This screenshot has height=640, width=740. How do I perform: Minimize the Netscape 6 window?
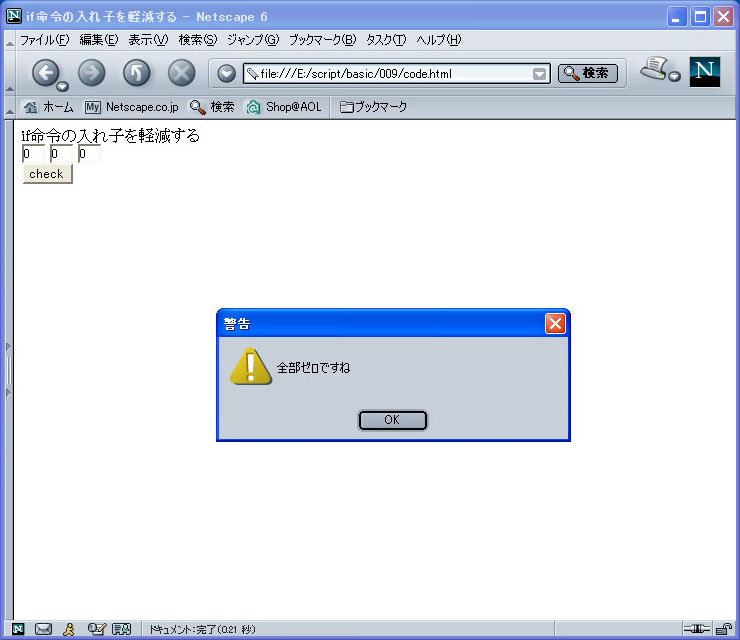(677, 17)
